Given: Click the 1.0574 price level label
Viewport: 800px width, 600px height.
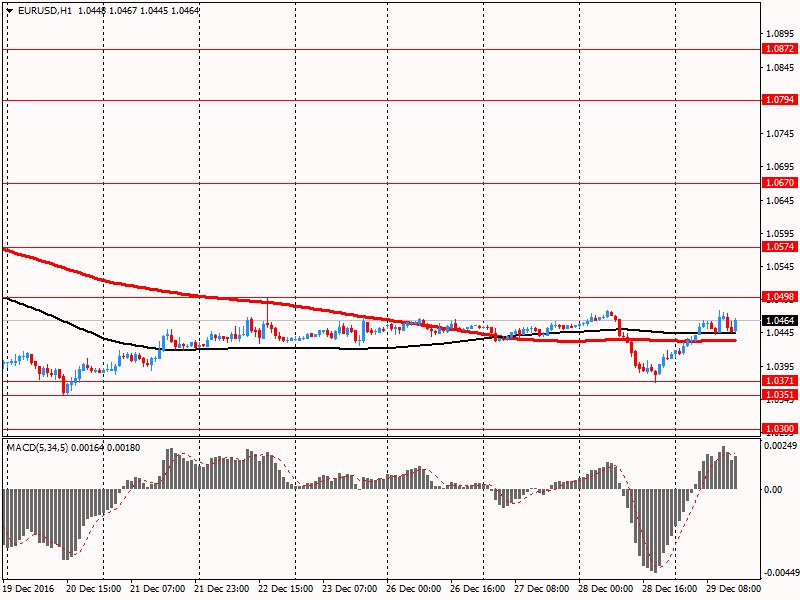Looking at the screenshot, I should click(x=780, y=247).
